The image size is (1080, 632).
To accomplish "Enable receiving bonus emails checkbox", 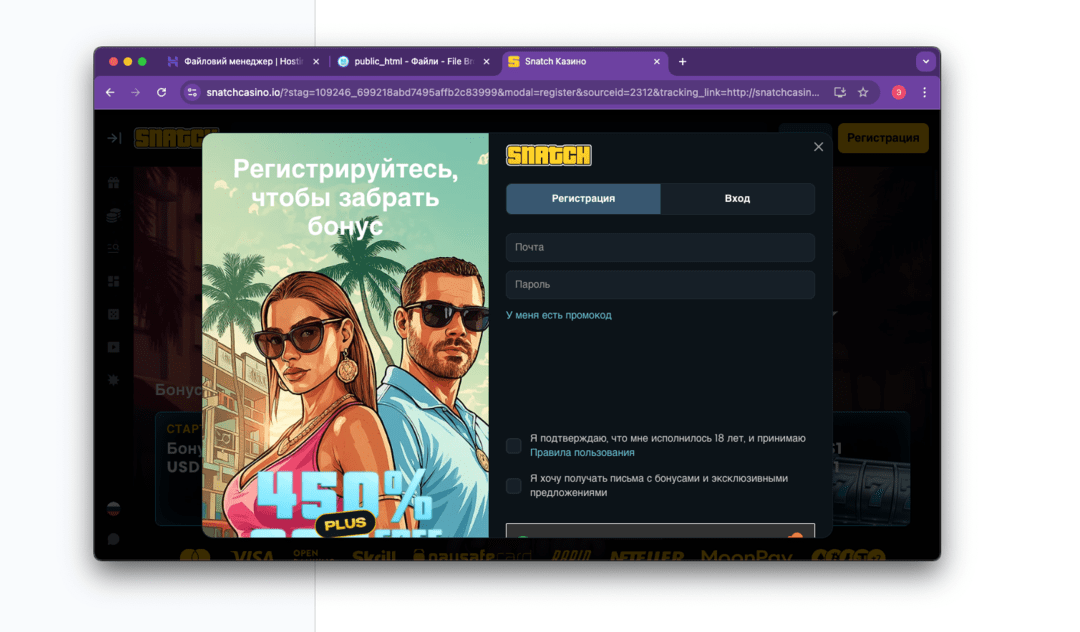I will click(515, 485).
